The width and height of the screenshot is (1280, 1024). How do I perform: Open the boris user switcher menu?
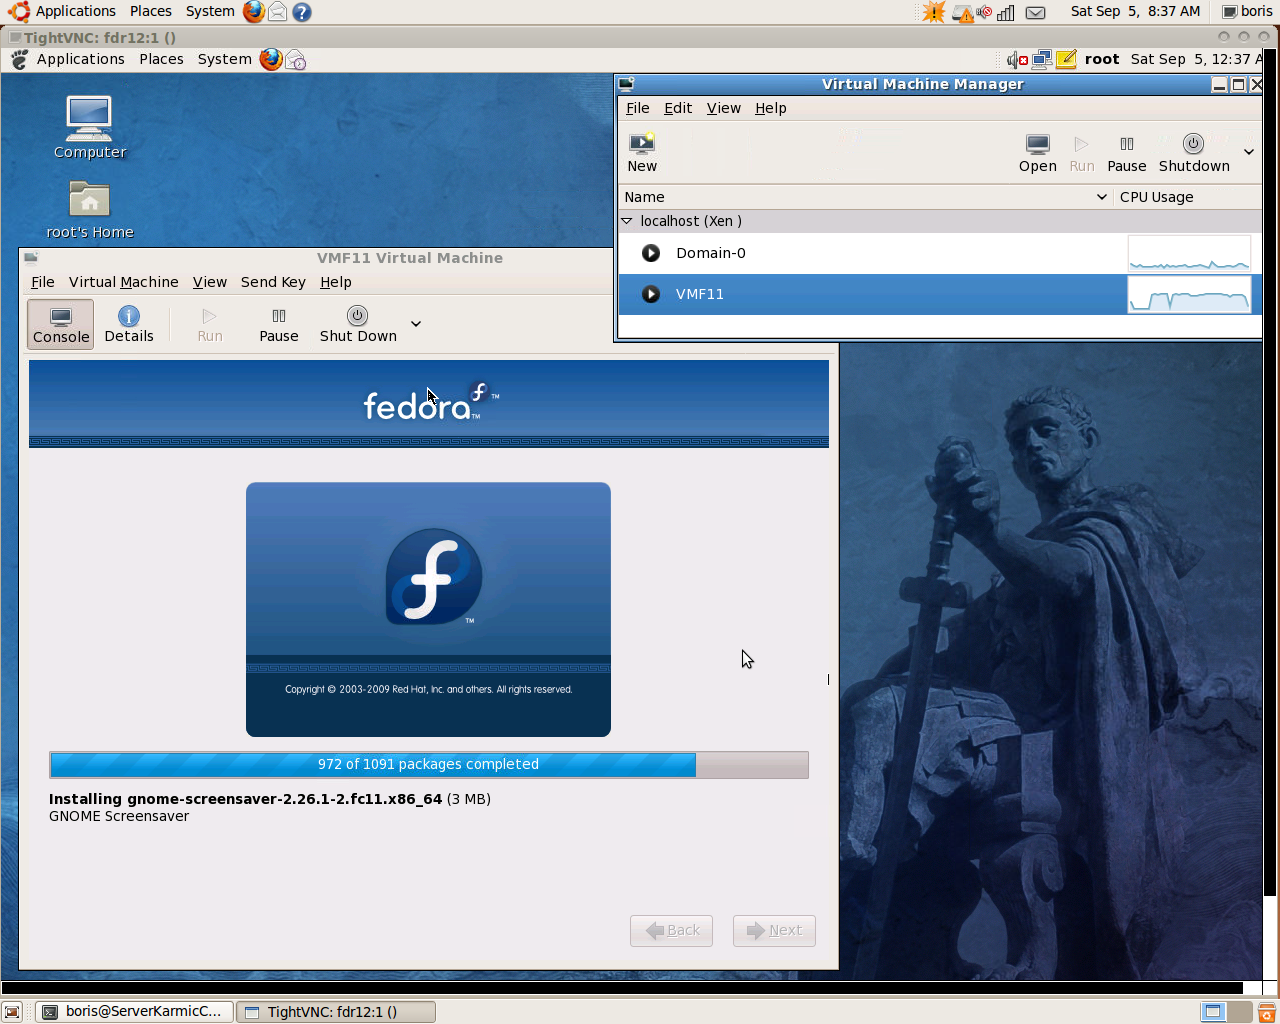tap(1247, 11)
